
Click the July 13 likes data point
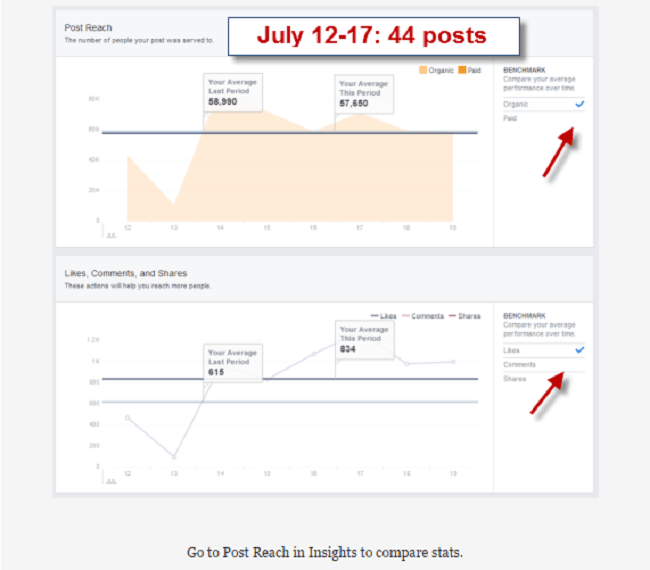tap(174, 457)
